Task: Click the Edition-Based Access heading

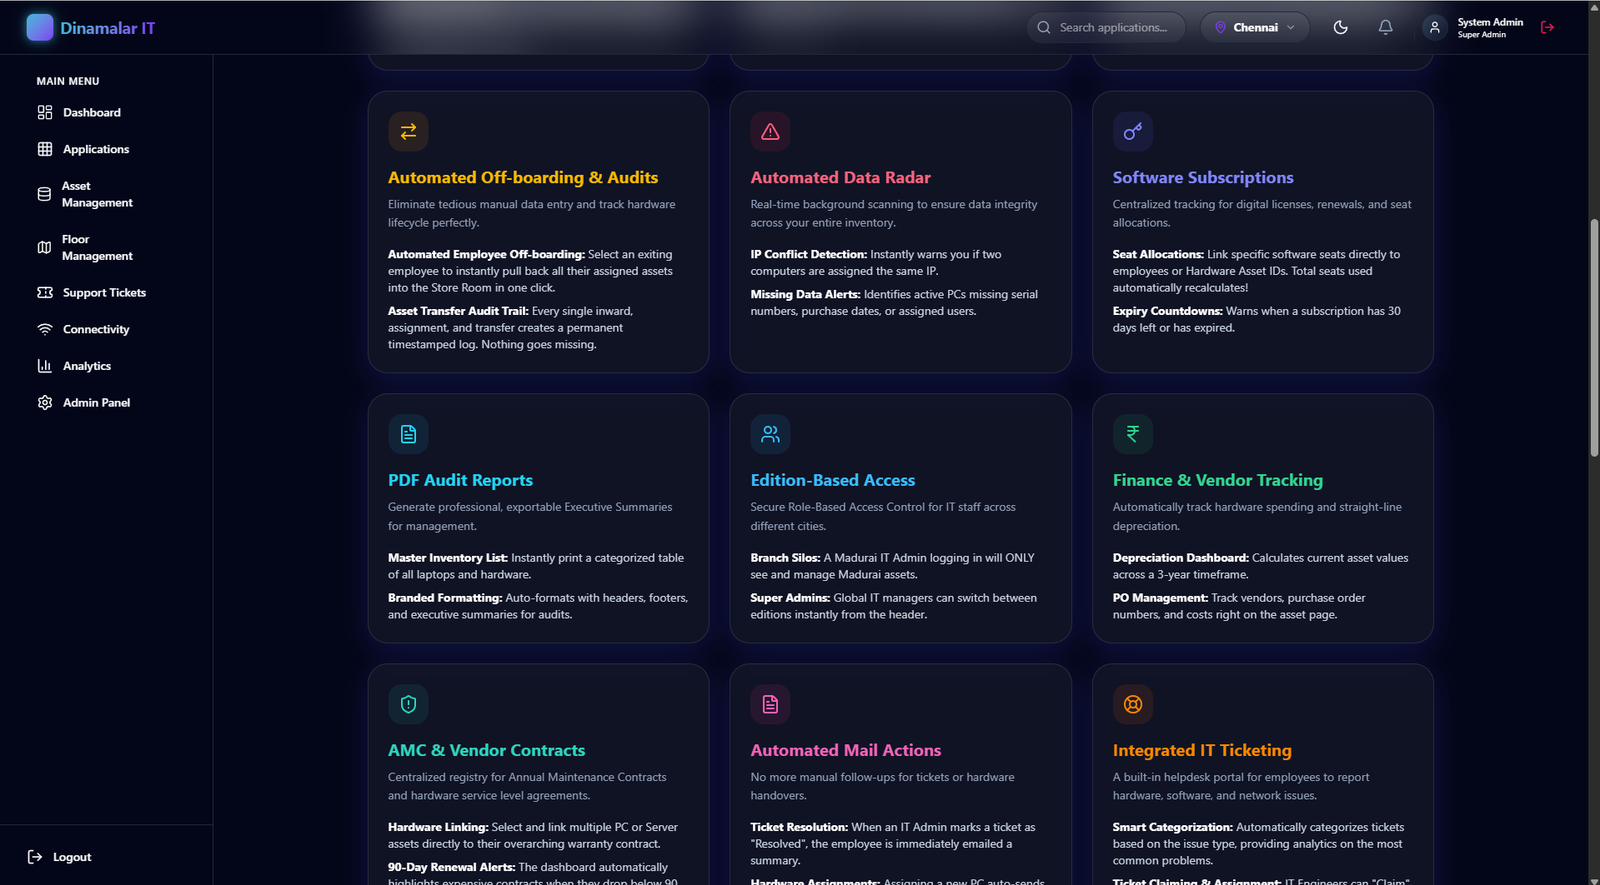Action: click(832, 480)
